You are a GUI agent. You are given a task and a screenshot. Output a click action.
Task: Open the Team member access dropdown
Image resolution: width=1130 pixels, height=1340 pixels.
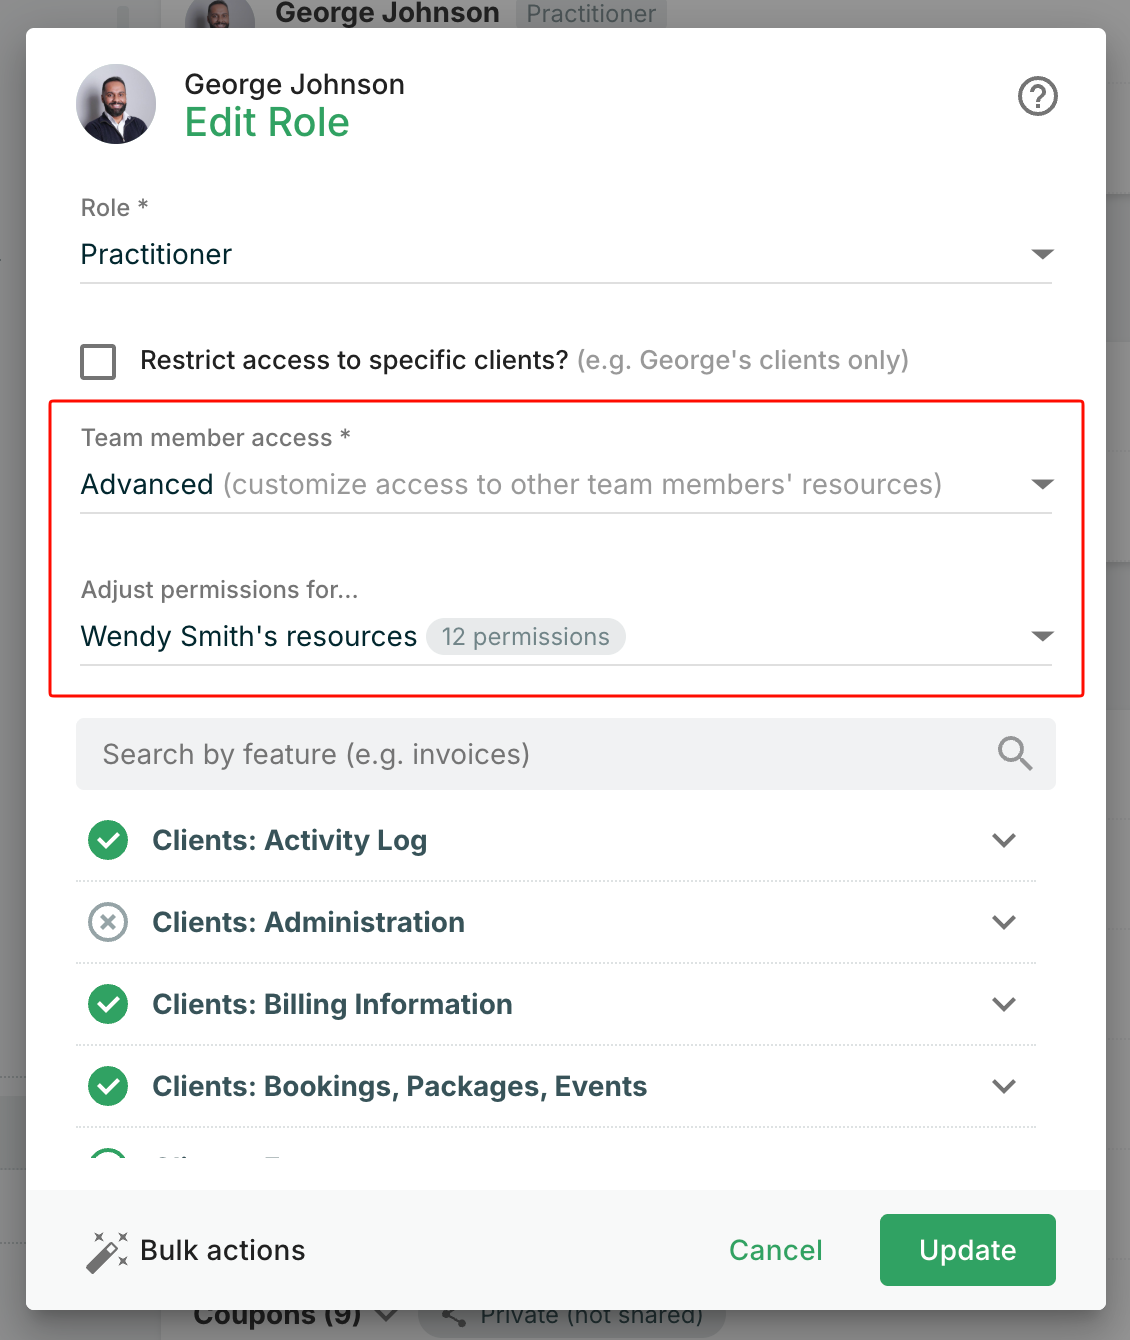point(565,485)
